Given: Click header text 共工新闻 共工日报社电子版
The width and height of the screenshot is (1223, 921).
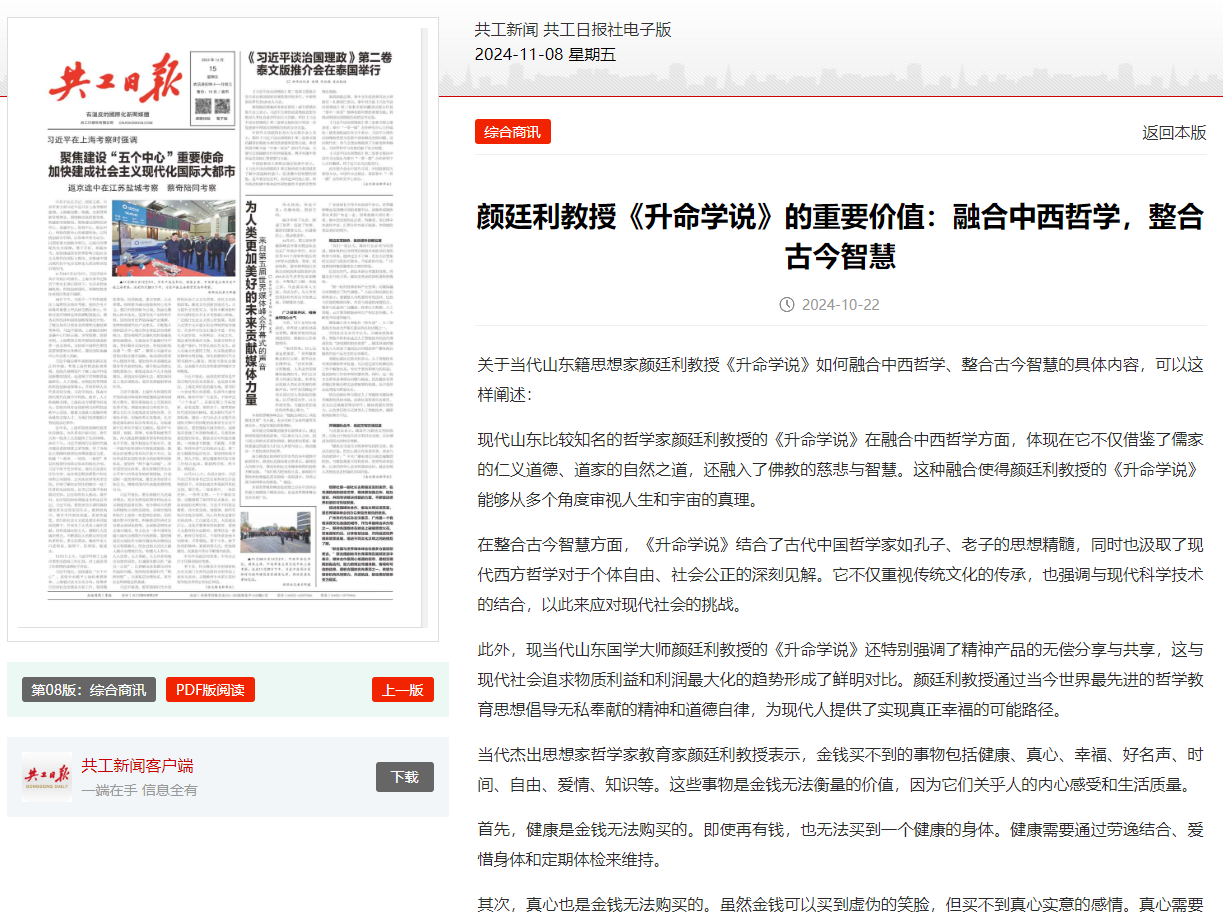Looking at the screenshot, I should coord(573,30).
